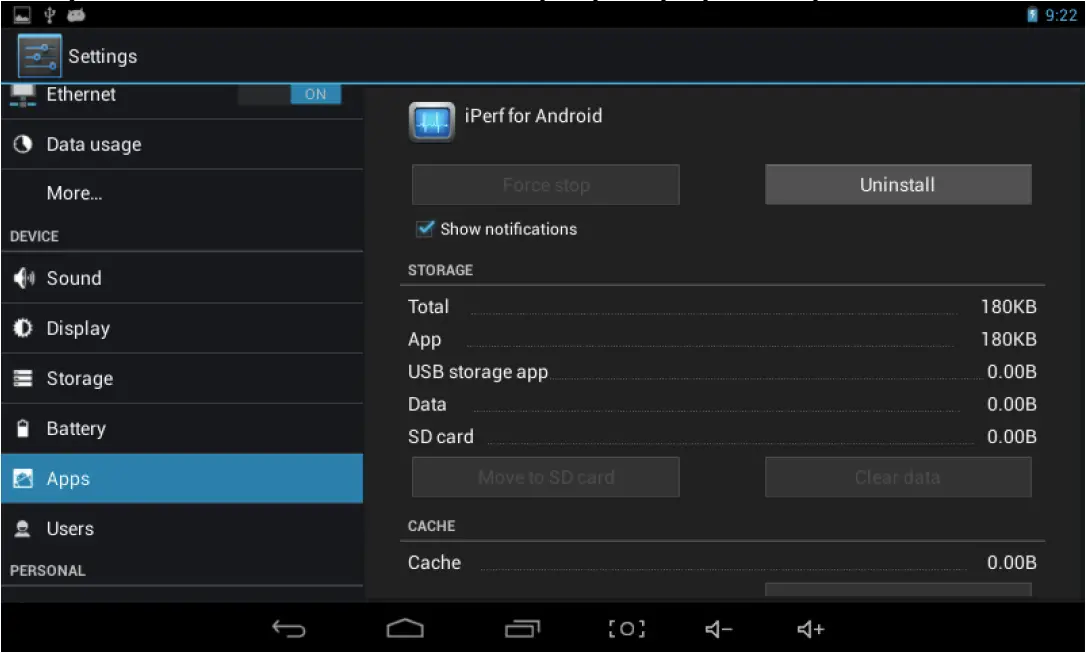
Task: Toggle the Ethernet ON switch
Action: click(x=315, y=93)
